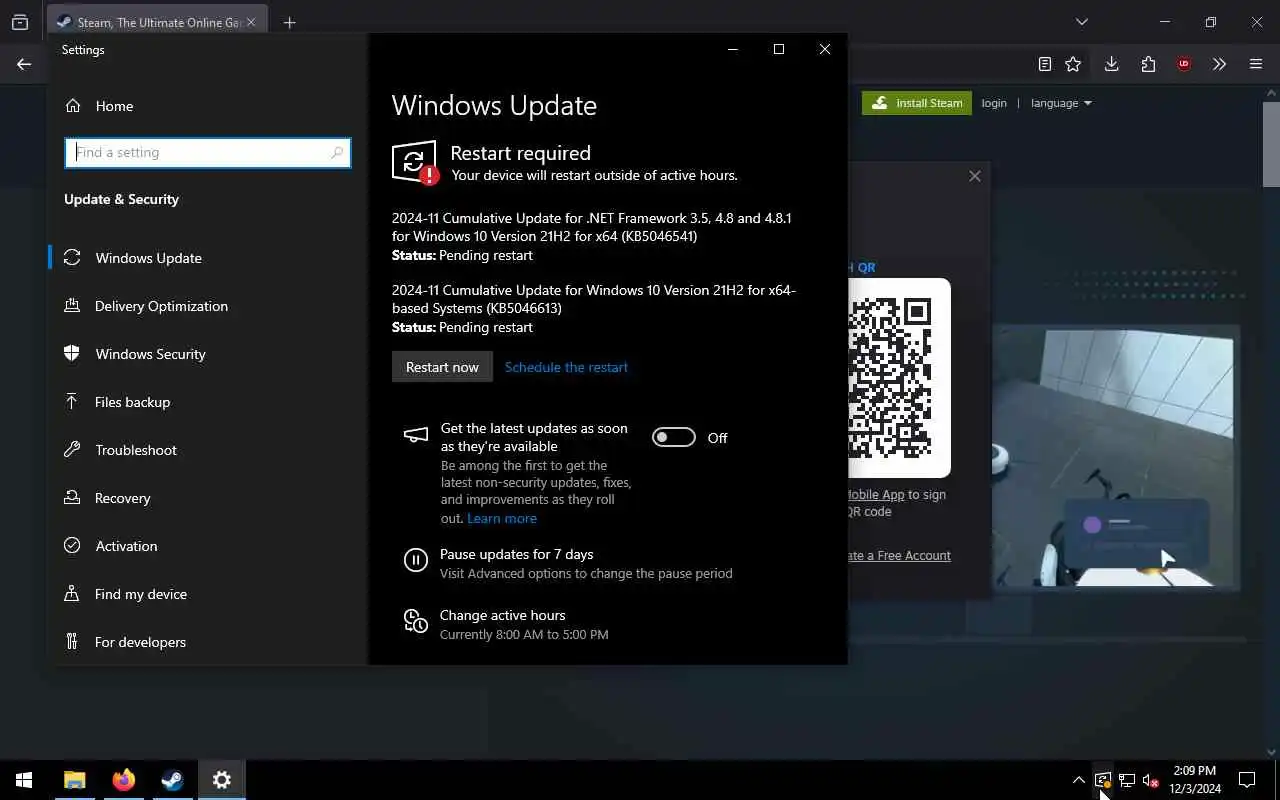This screenshot has width=1280, height=800.
Task: Click the Find a setting search box
Action: click(208, 152)
